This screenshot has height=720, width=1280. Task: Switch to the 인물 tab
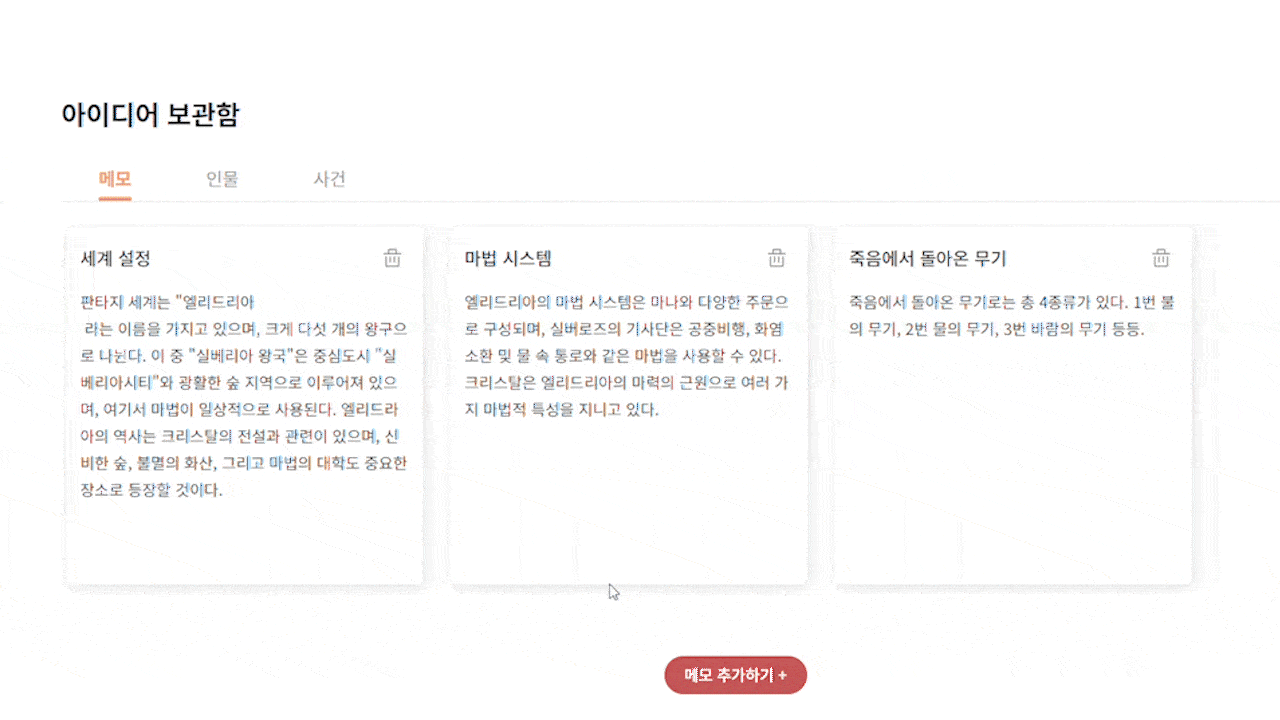[222, 179]
